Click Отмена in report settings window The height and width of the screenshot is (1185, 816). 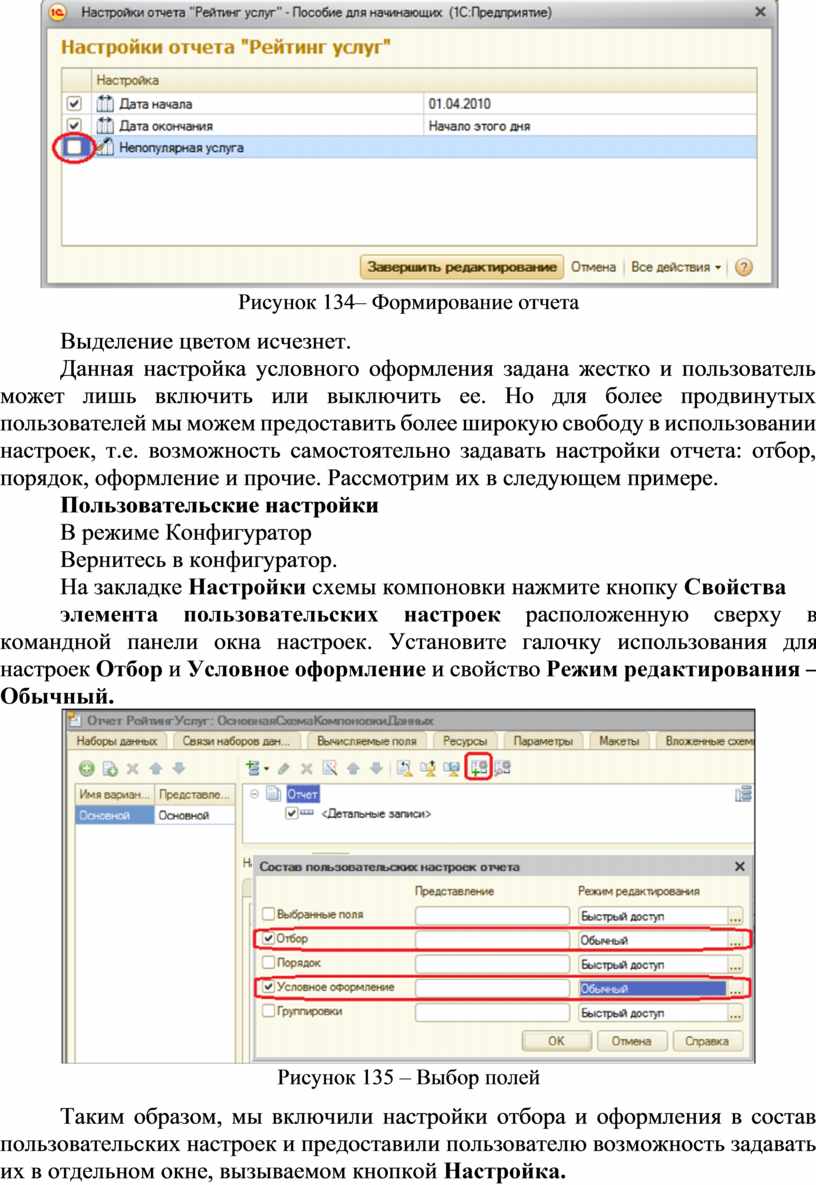593,267
